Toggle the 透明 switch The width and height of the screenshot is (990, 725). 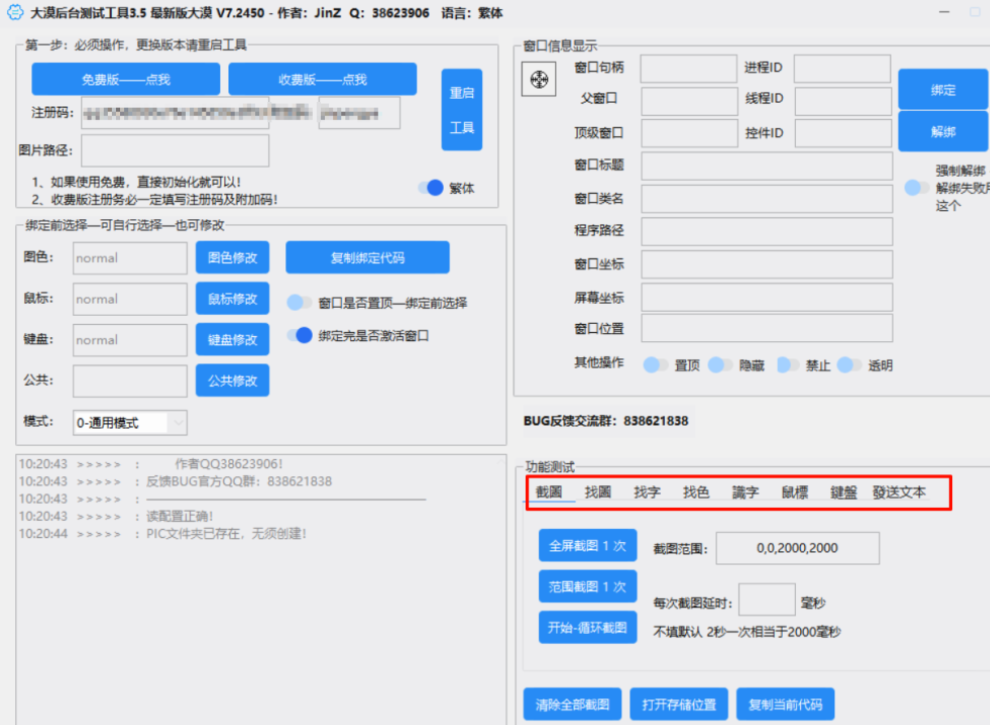pos(850,366)
